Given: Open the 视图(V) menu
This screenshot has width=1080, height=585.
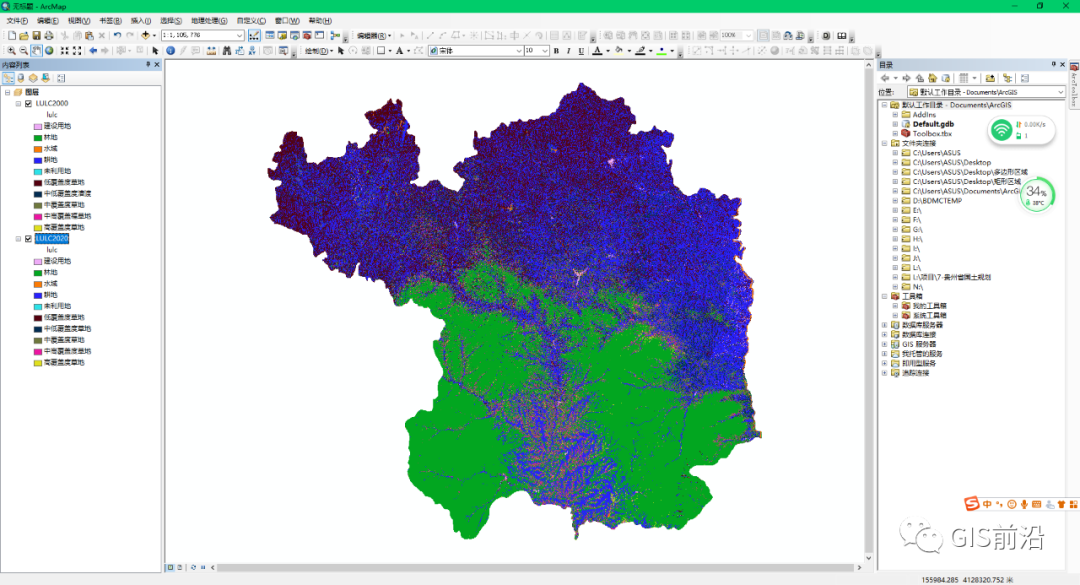Looking at the screenshot, I should (x=79, y=21).
